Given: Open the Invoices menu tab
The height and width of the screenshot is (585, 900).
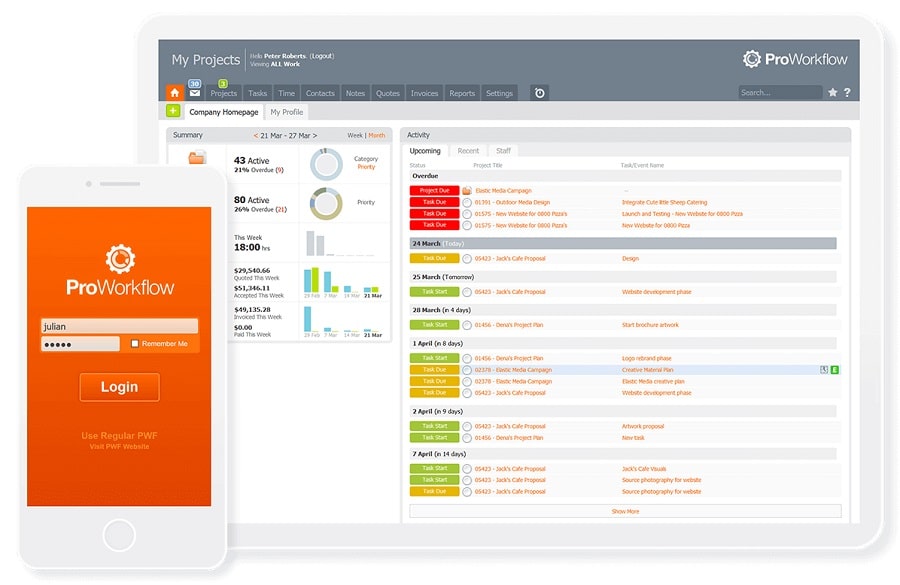Looking at the screenshot, I should (x=424, y=93).
